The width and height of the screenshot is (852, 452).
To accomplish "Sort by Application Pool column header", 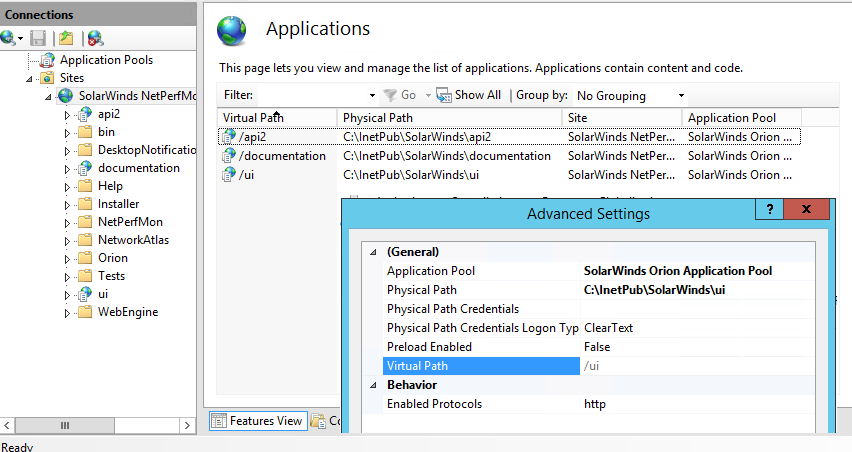I will pos(742,117).
